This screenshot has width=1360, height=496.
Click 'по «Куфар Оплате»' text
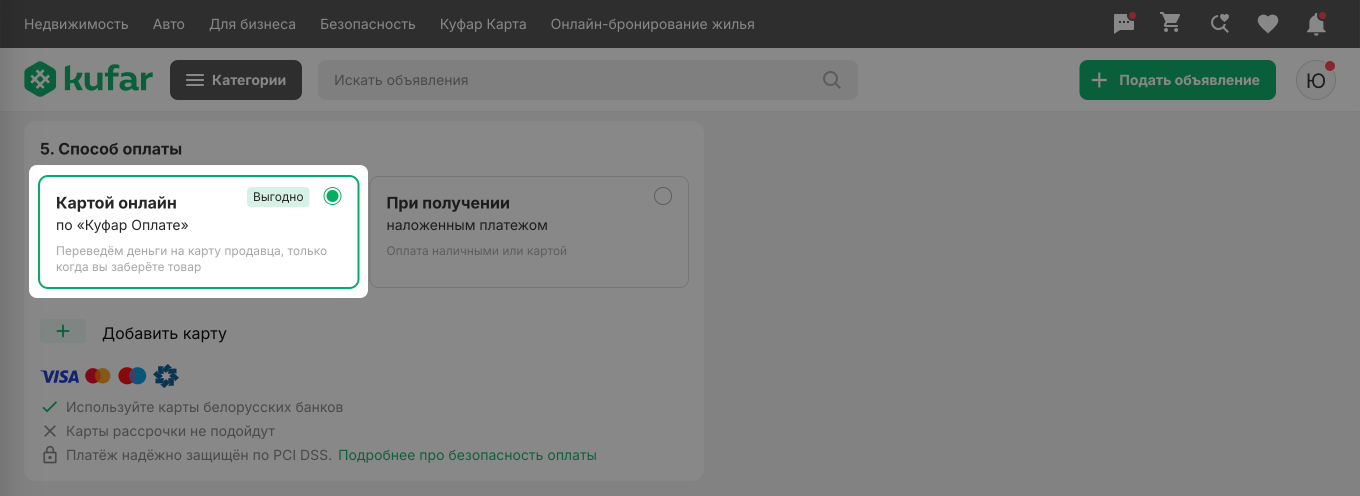coord(122,225)
